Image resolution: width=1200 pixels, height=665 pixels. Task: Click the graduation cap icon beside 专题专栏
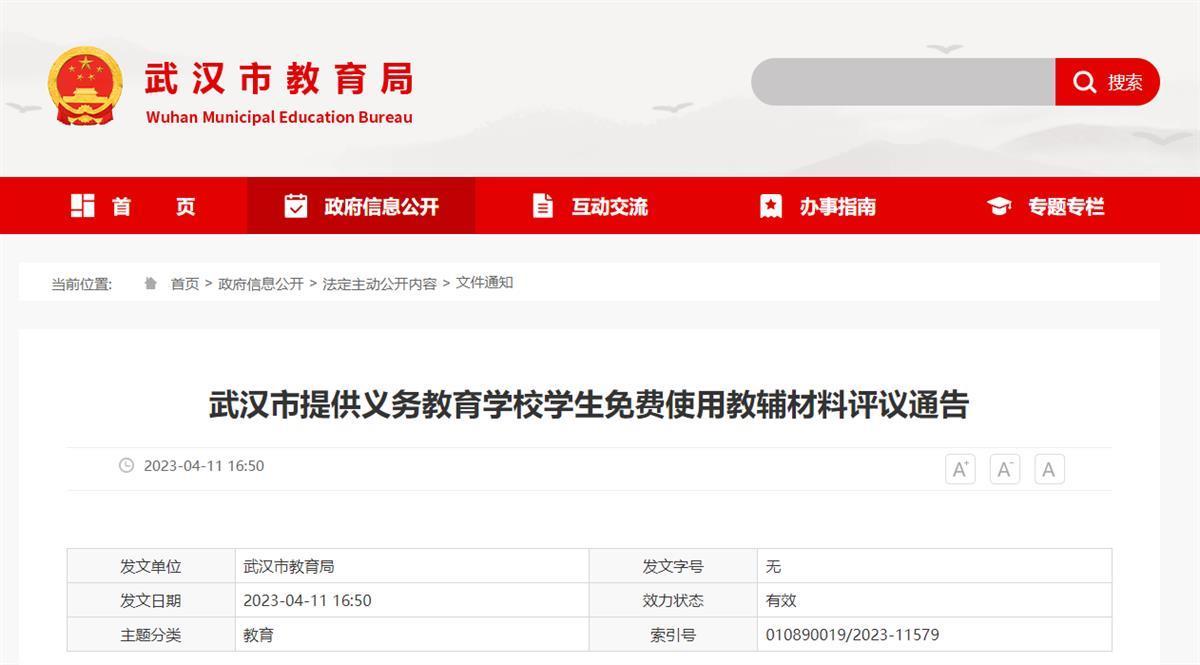coord(999,206)
